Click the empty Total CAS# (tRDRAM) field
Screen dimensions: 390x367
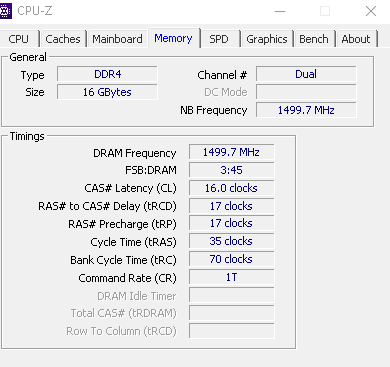[x=231, y=313]
